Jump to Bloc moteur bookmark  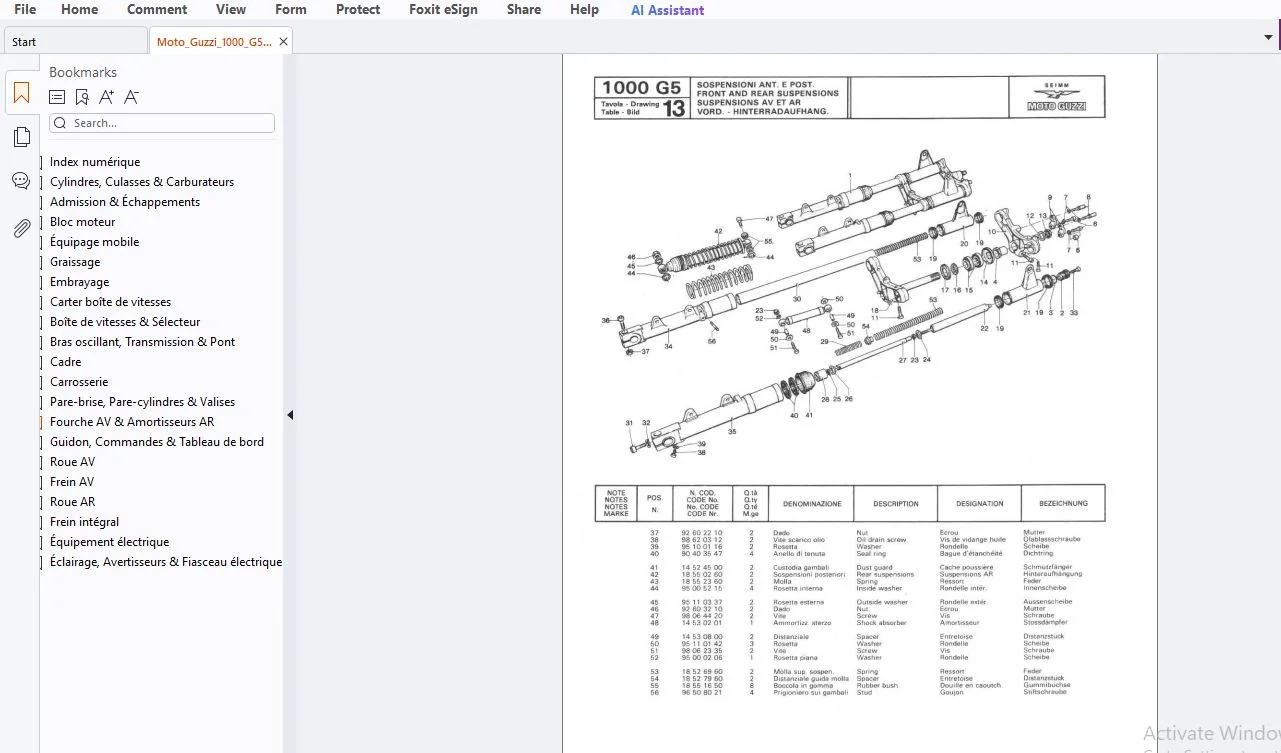83,222
